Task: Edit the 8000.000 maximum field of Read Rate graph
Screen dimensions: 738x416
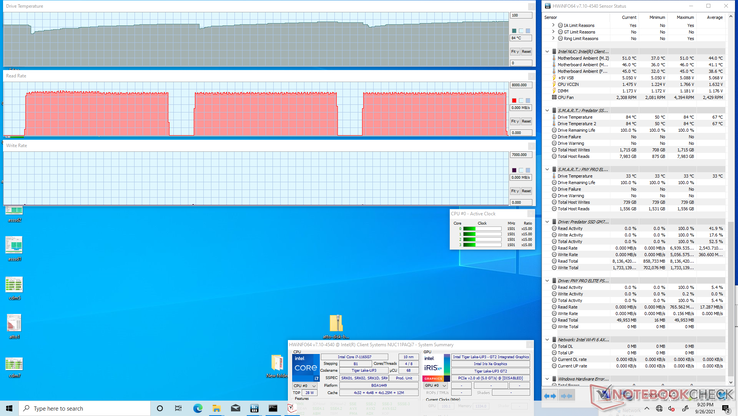Action: 521,85
